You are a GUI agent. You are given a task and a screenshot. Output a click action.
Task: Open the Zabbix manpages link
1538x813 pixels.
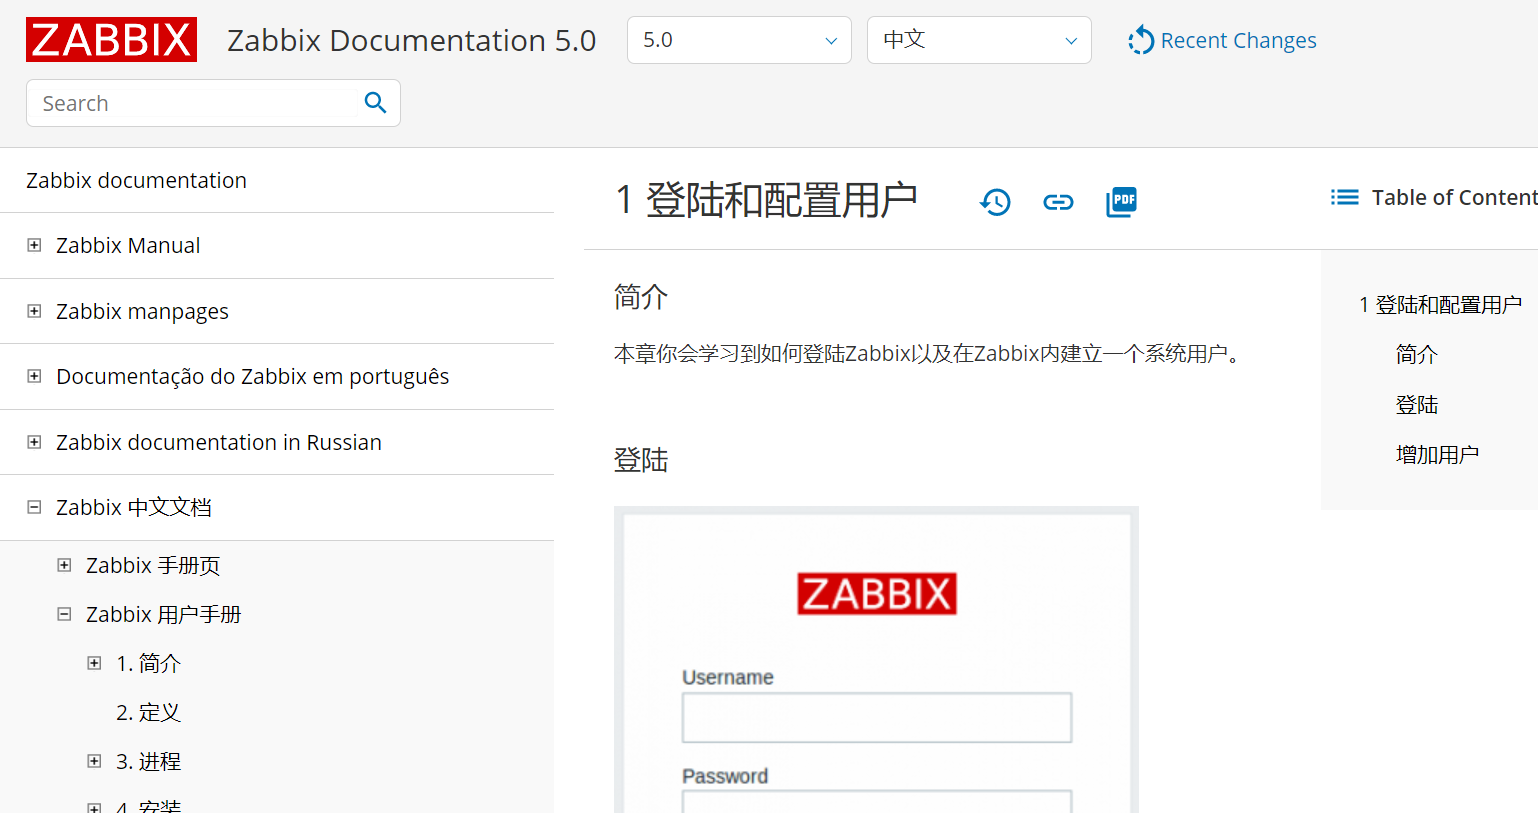pyautogui.click(x=142, y=311)
